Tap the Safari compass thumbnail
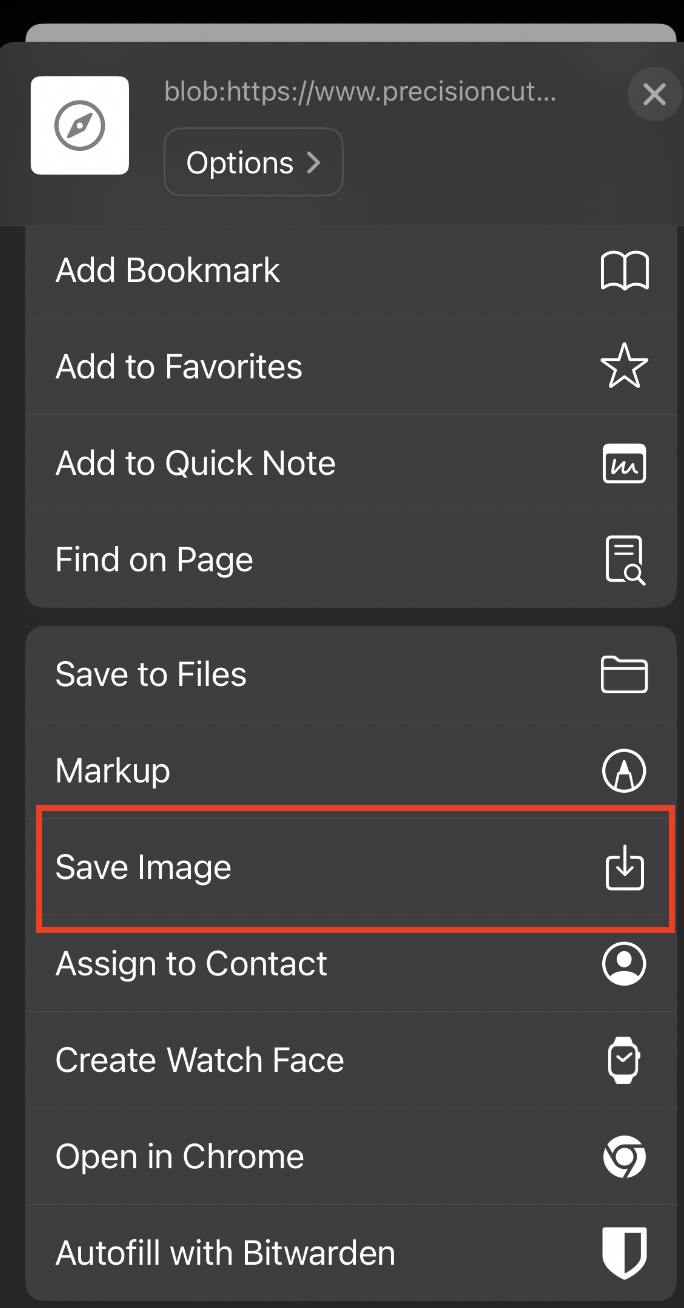Viewport: 684px width, 1308px height. [80, 125]
